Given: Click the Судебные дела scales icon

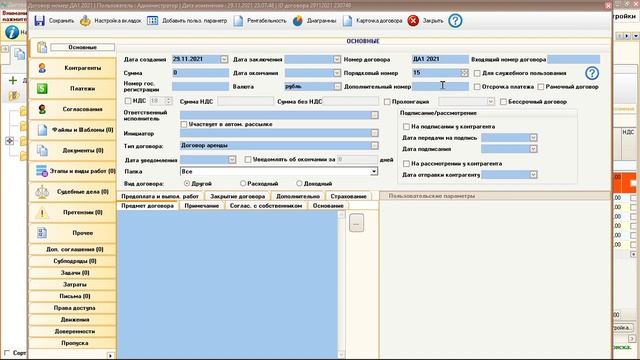Looking at the screenshot, I should coord(42,191).
